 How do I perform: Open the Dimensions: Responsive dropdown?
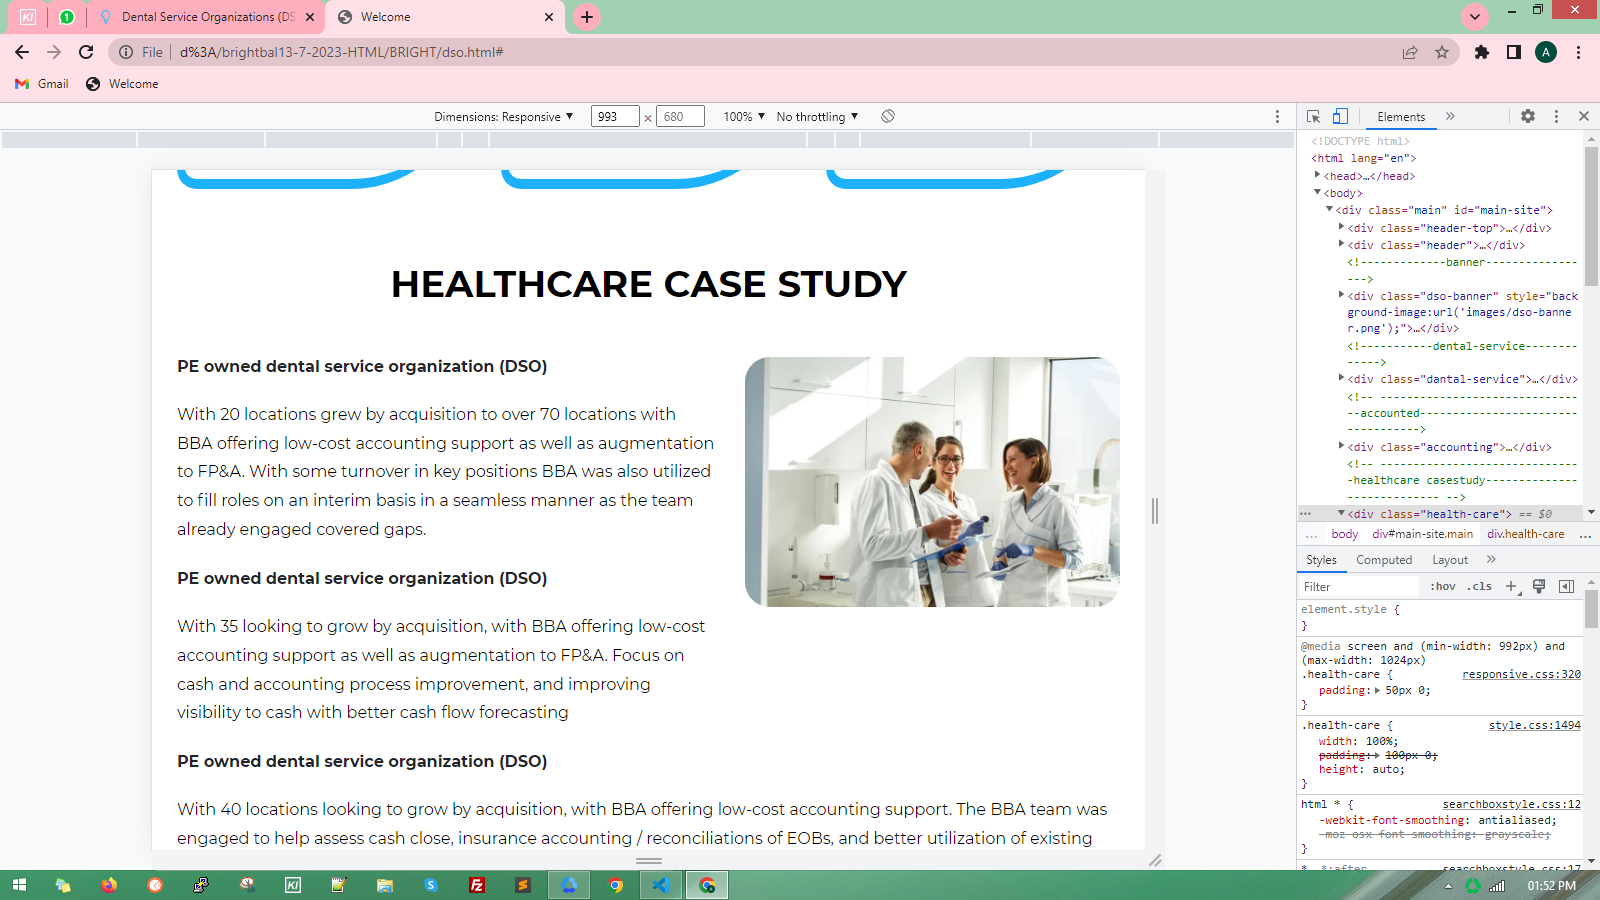504,117
